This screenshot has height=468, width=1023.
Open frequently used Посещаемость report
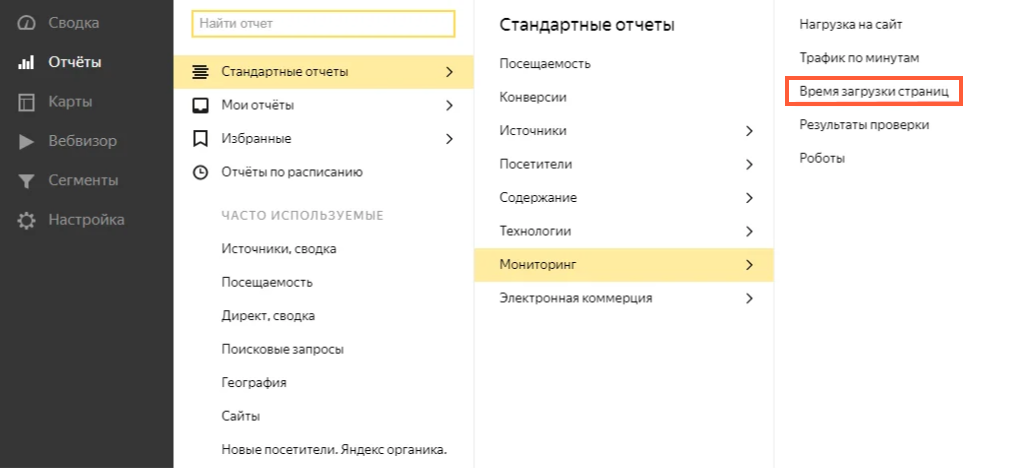(267, 283)
